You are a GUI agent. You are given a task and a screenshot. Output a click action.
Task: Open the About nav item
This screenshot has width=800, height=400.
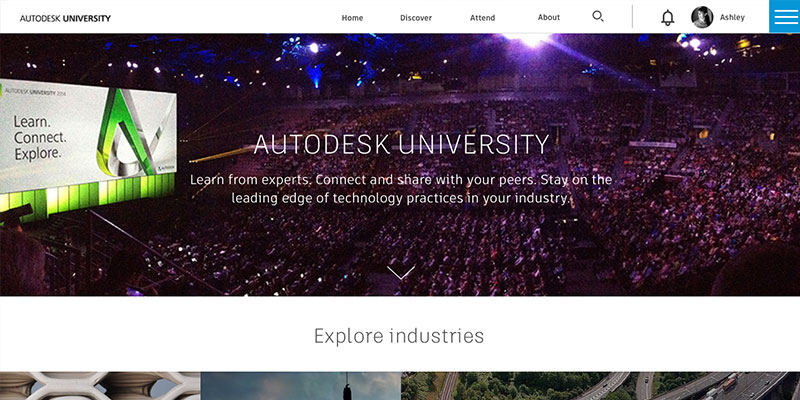[x=549, y=17]
